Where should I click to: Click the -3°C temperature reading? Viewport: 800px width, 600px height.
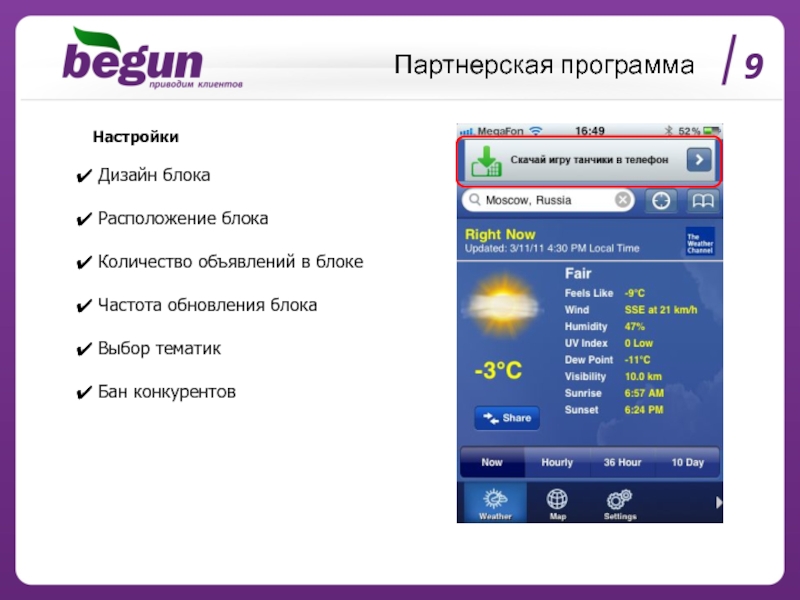[498, 370]
